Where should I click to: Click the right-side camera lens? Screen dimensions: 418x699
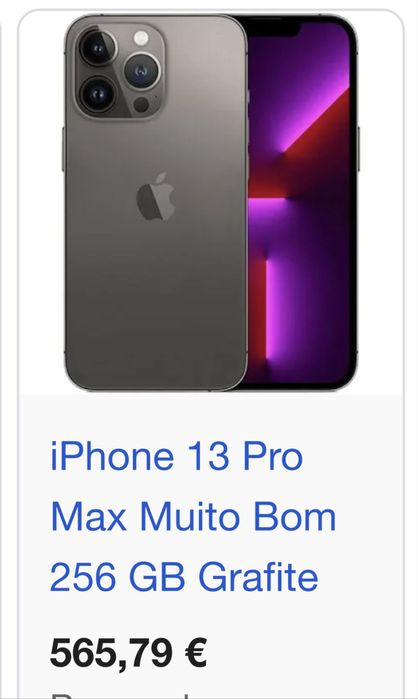coord(142,70)
